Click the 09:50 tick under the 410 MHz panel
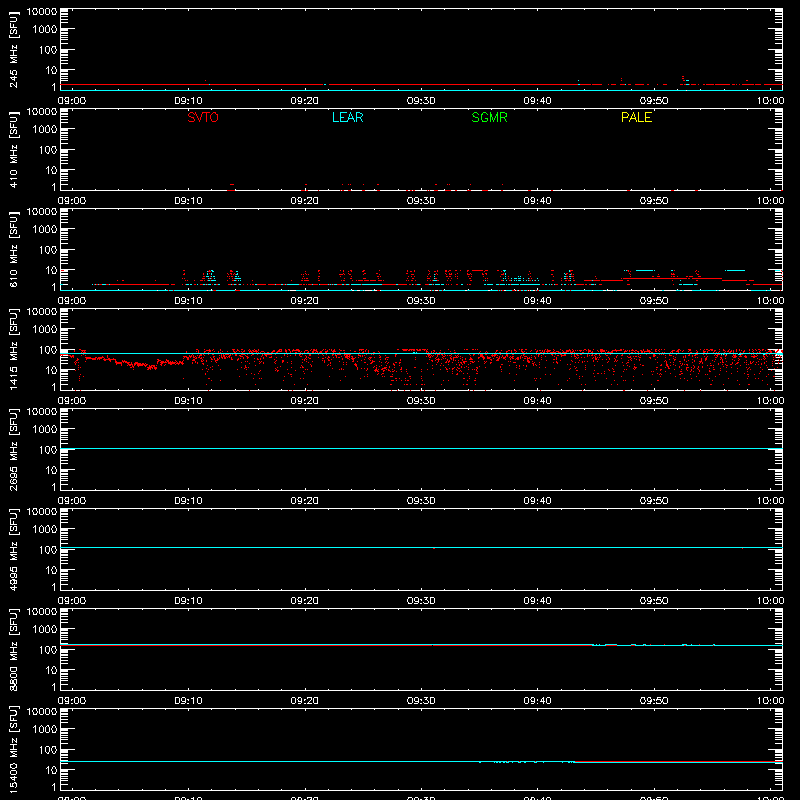Image resolution: width=800 pixels, height=800 pixels. [x=654, y=201]
